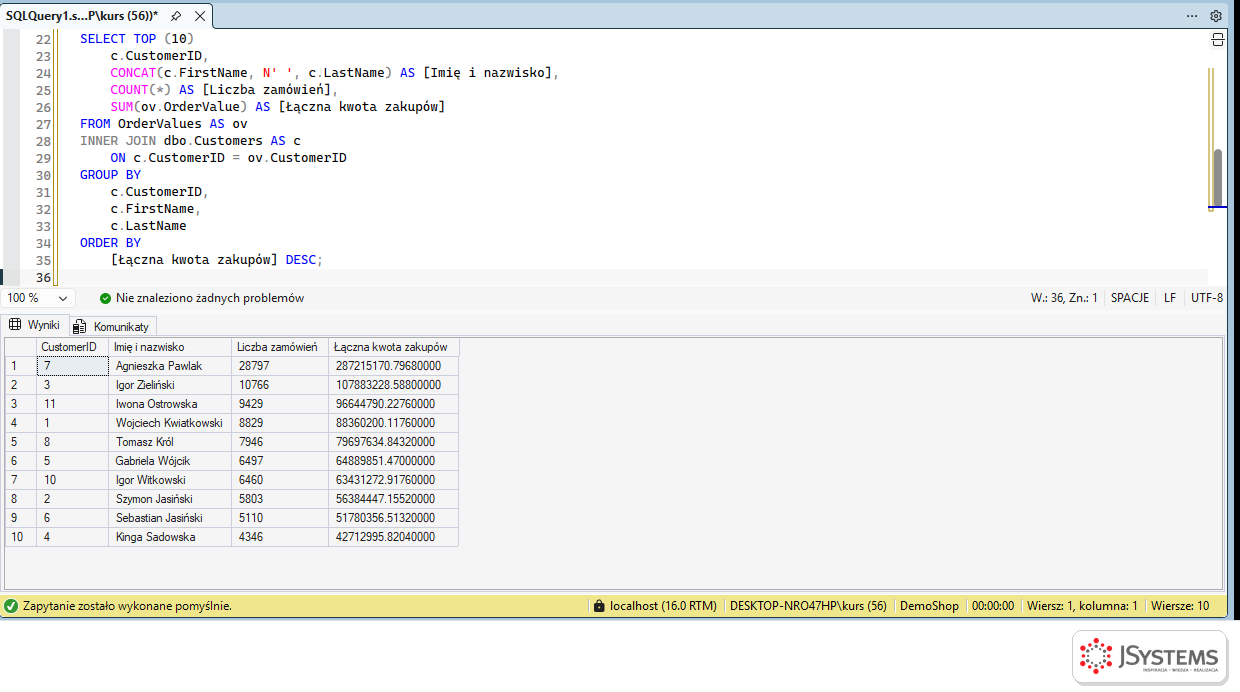The width and height of the screenshot is (1240, 692).
Task: Click the green no-problems checkmark icon
Action: click(106, 298)
